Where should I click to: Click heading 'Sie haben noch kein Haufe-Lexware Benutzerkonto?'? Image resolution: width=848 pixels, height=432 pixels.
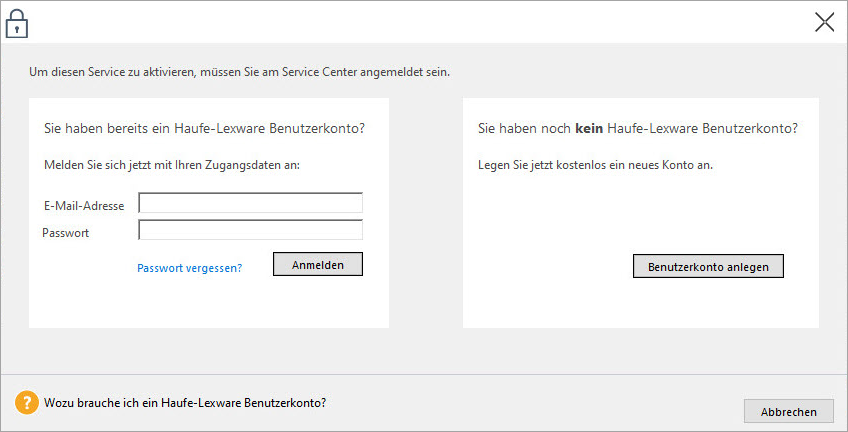(x=638, y=129)
